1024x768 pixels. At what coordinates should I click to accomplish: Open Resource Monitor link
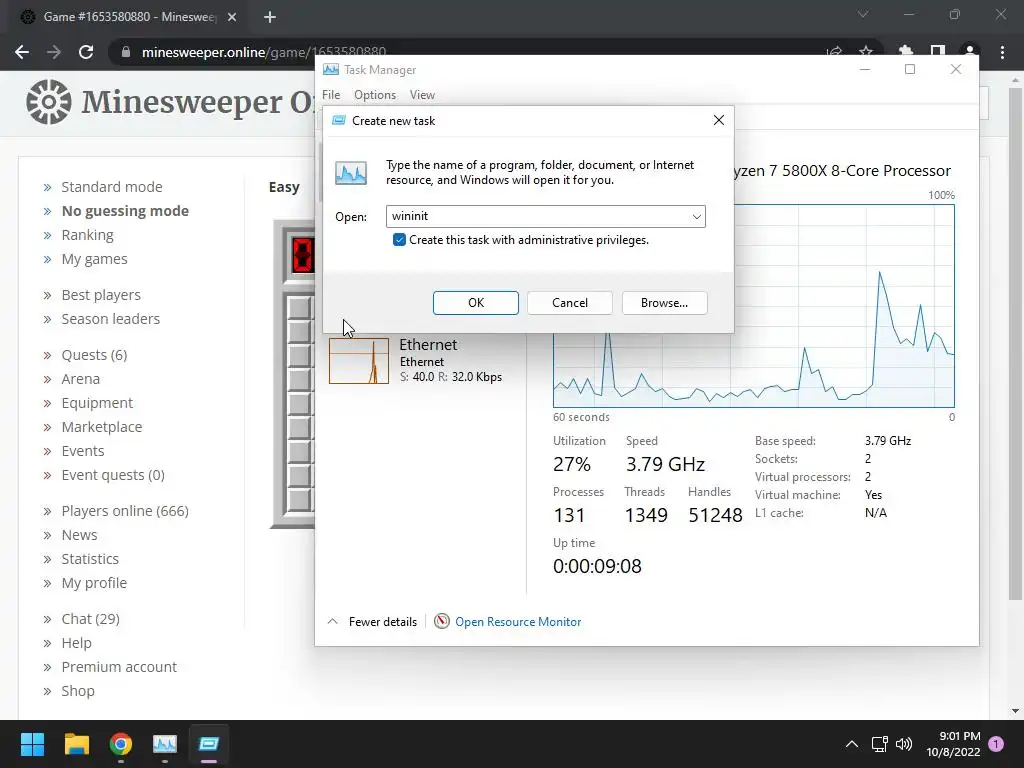(x=518, y=622)
